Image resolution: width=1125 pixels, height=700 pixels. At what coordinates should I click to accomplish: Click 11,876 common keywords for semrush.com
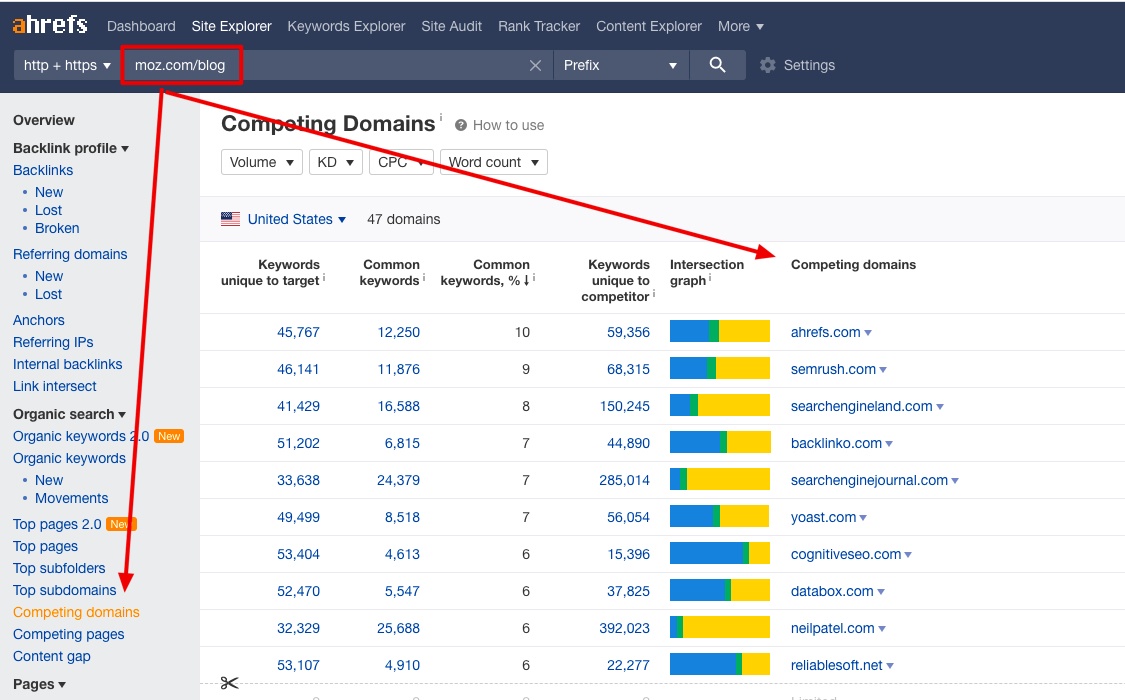[x=399, y=370]
